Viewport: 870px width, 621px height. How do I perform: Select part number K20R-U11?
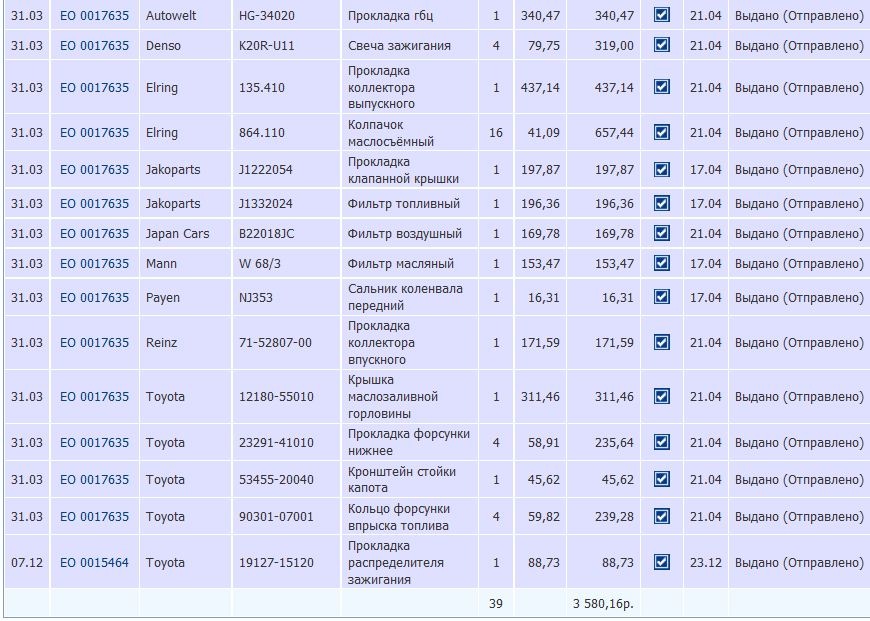267,46
